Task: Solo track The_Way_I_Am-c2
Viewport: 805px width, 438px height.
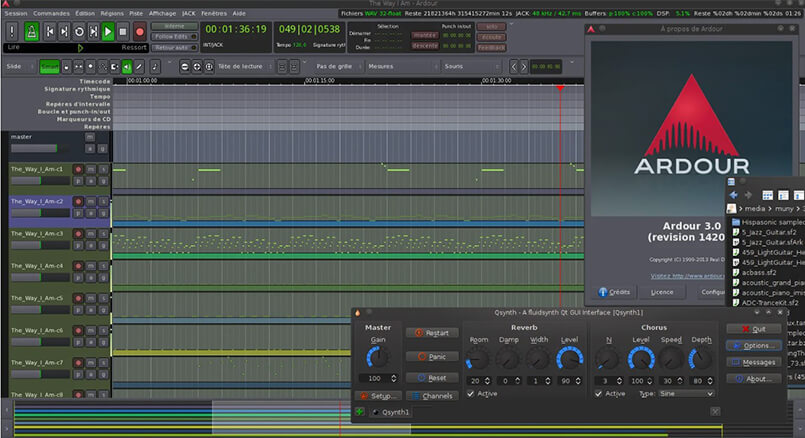Action: (102, 201)
